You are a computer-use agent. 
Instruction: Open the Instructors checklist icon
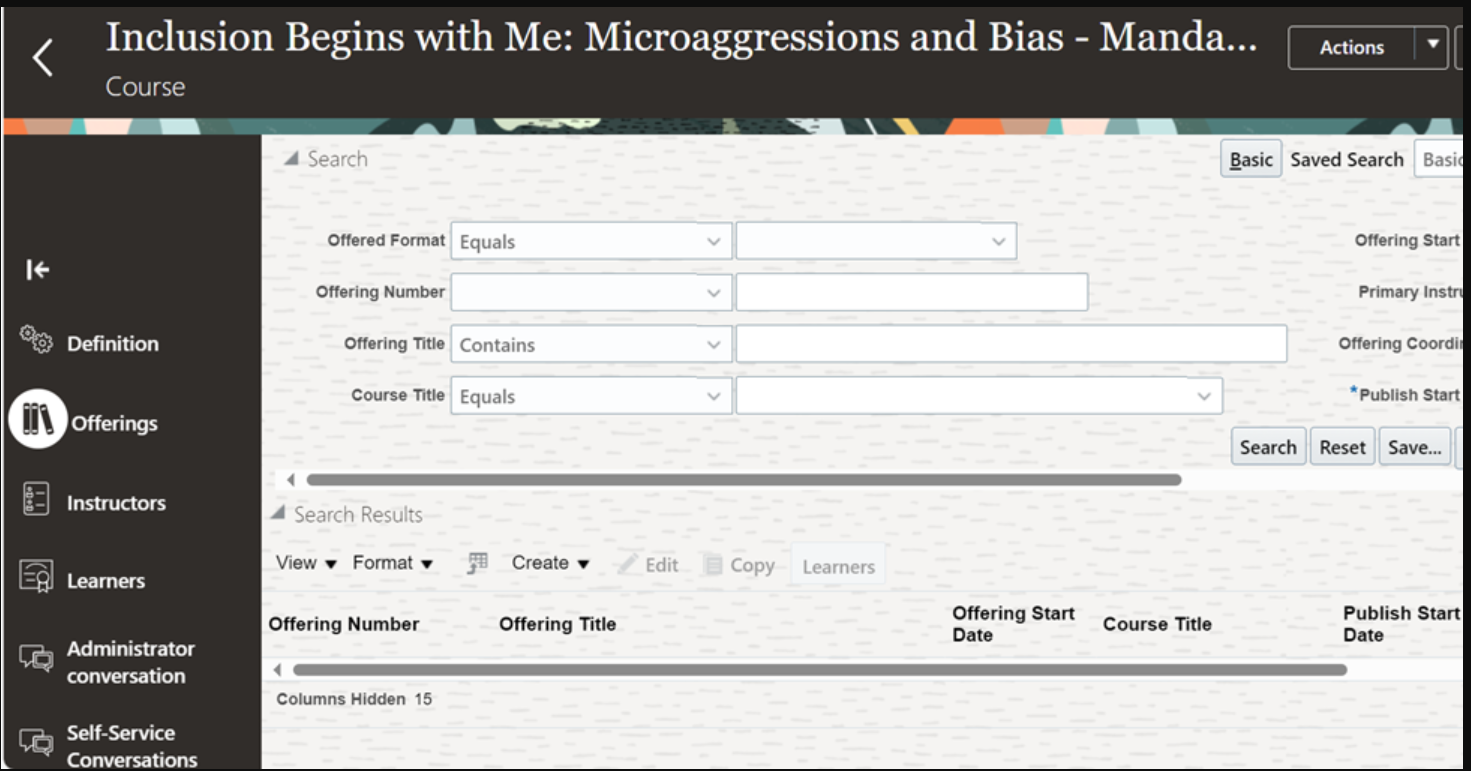(x=36, y=499)
